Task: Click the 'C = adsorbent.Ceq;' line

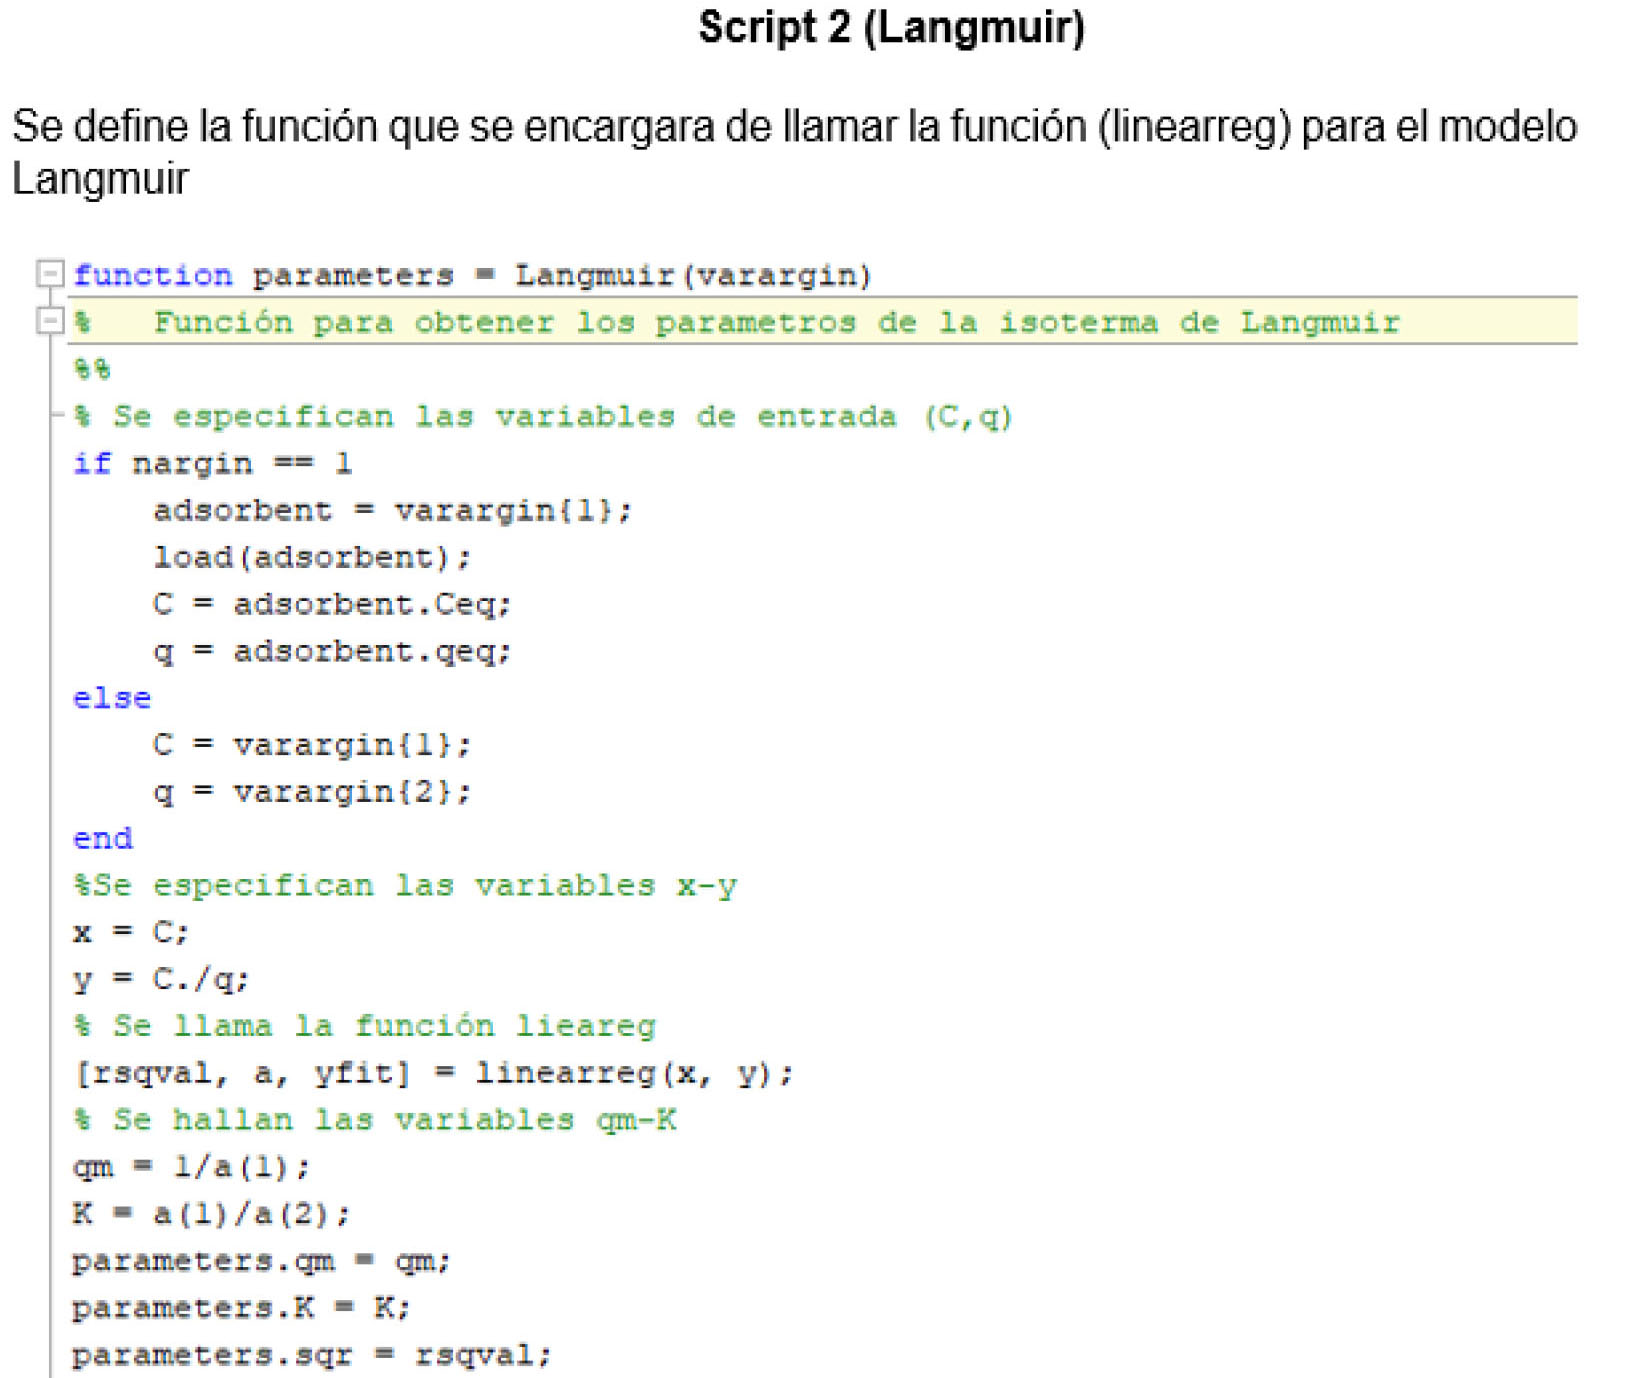Action: tap(331, 604)
